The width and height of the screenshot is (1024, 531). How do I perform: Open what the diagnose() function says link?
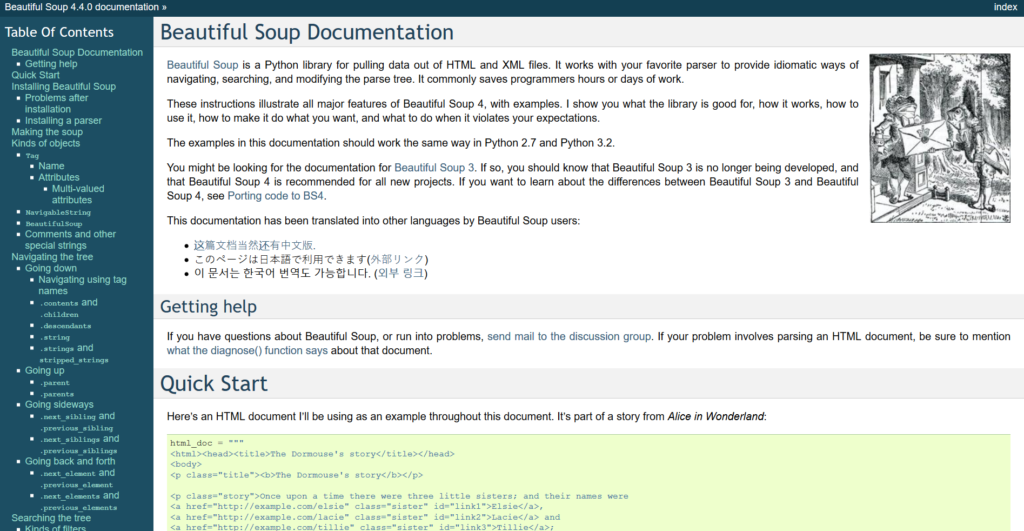click(247, 351)
